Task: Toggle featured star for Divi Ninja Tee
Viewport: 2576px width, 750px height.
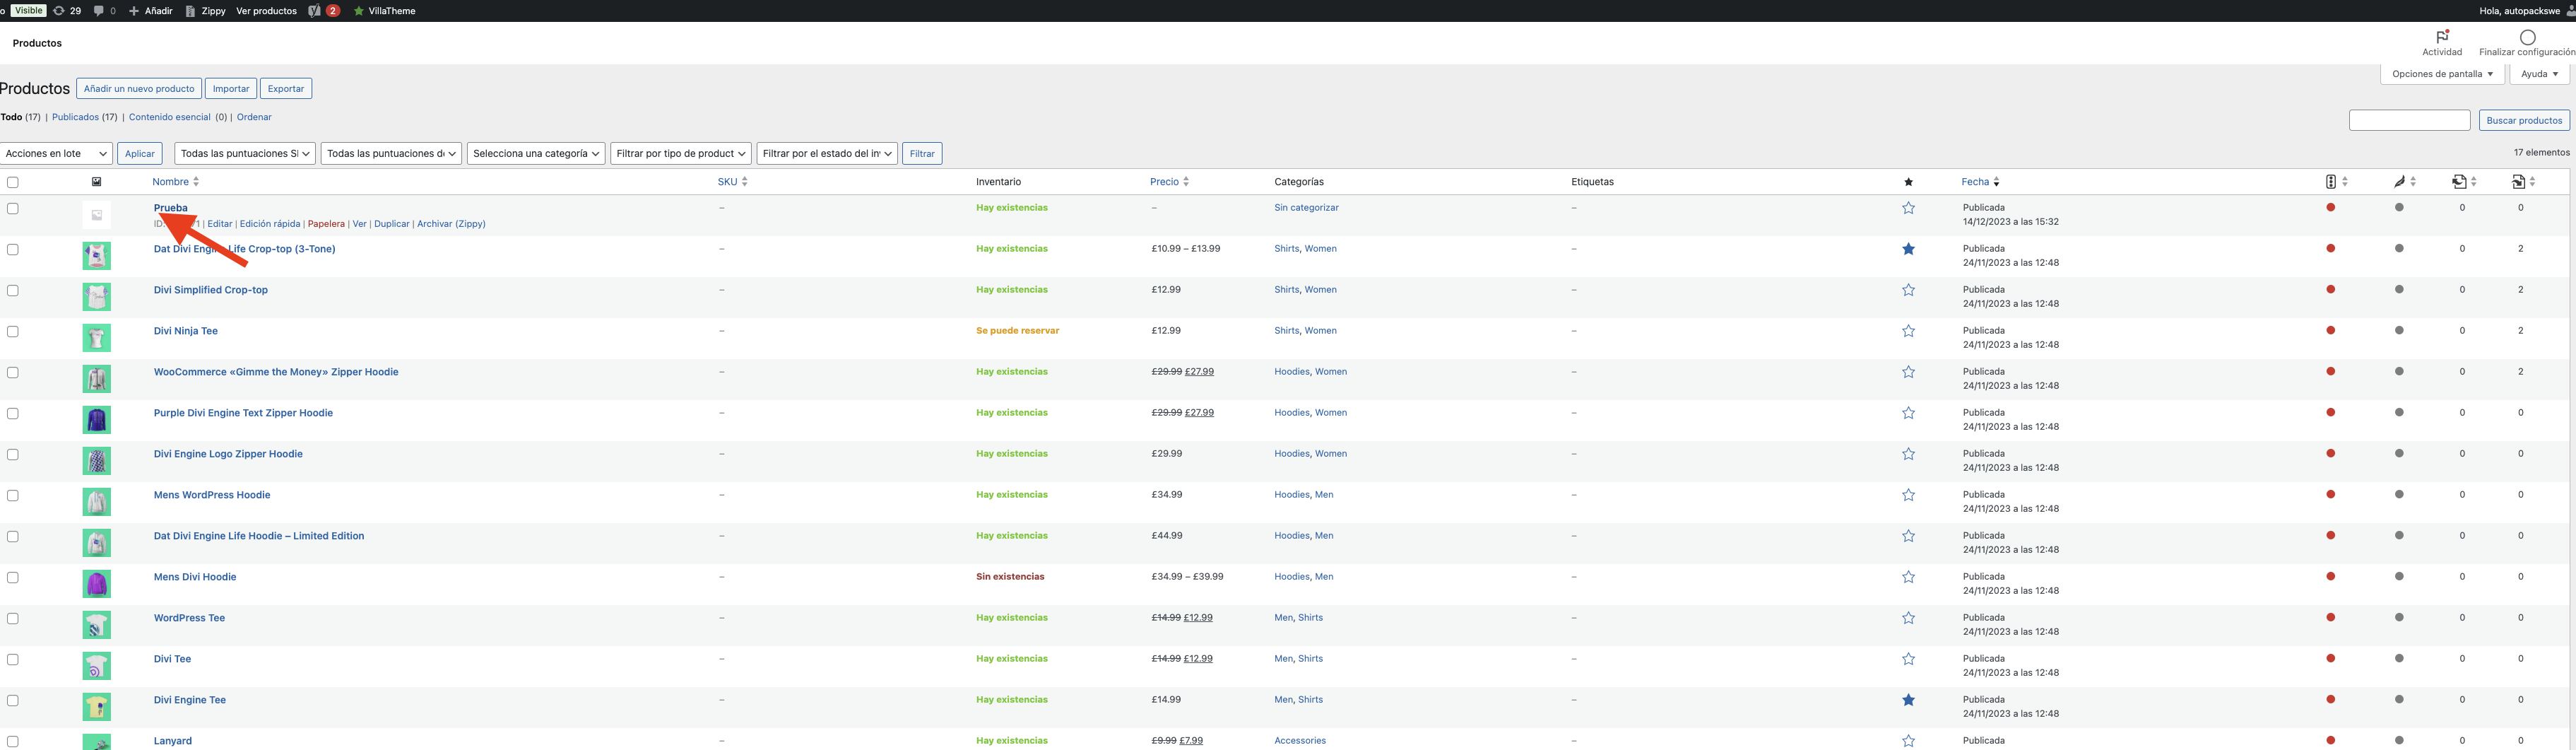Action: 1908,331
